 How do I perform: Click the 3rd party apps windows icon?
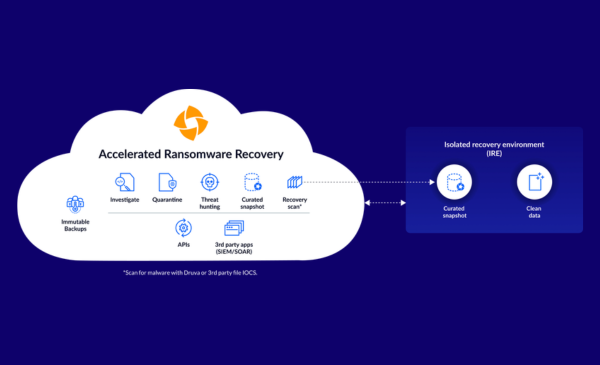(234, 228)
